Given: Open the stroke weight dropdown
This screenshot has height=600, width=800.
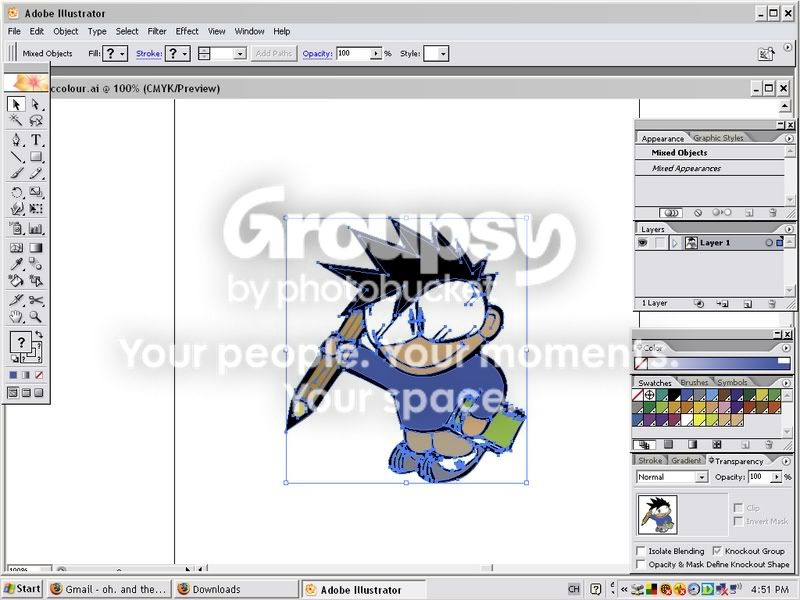Looking at the screenshot, I should point(240,54).
